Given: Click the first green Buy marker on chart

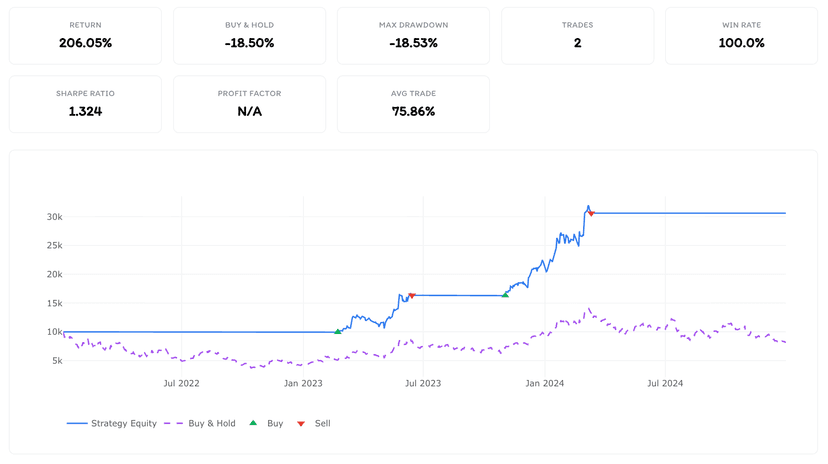Looking at the screenshot, I should tap(338, 332).
